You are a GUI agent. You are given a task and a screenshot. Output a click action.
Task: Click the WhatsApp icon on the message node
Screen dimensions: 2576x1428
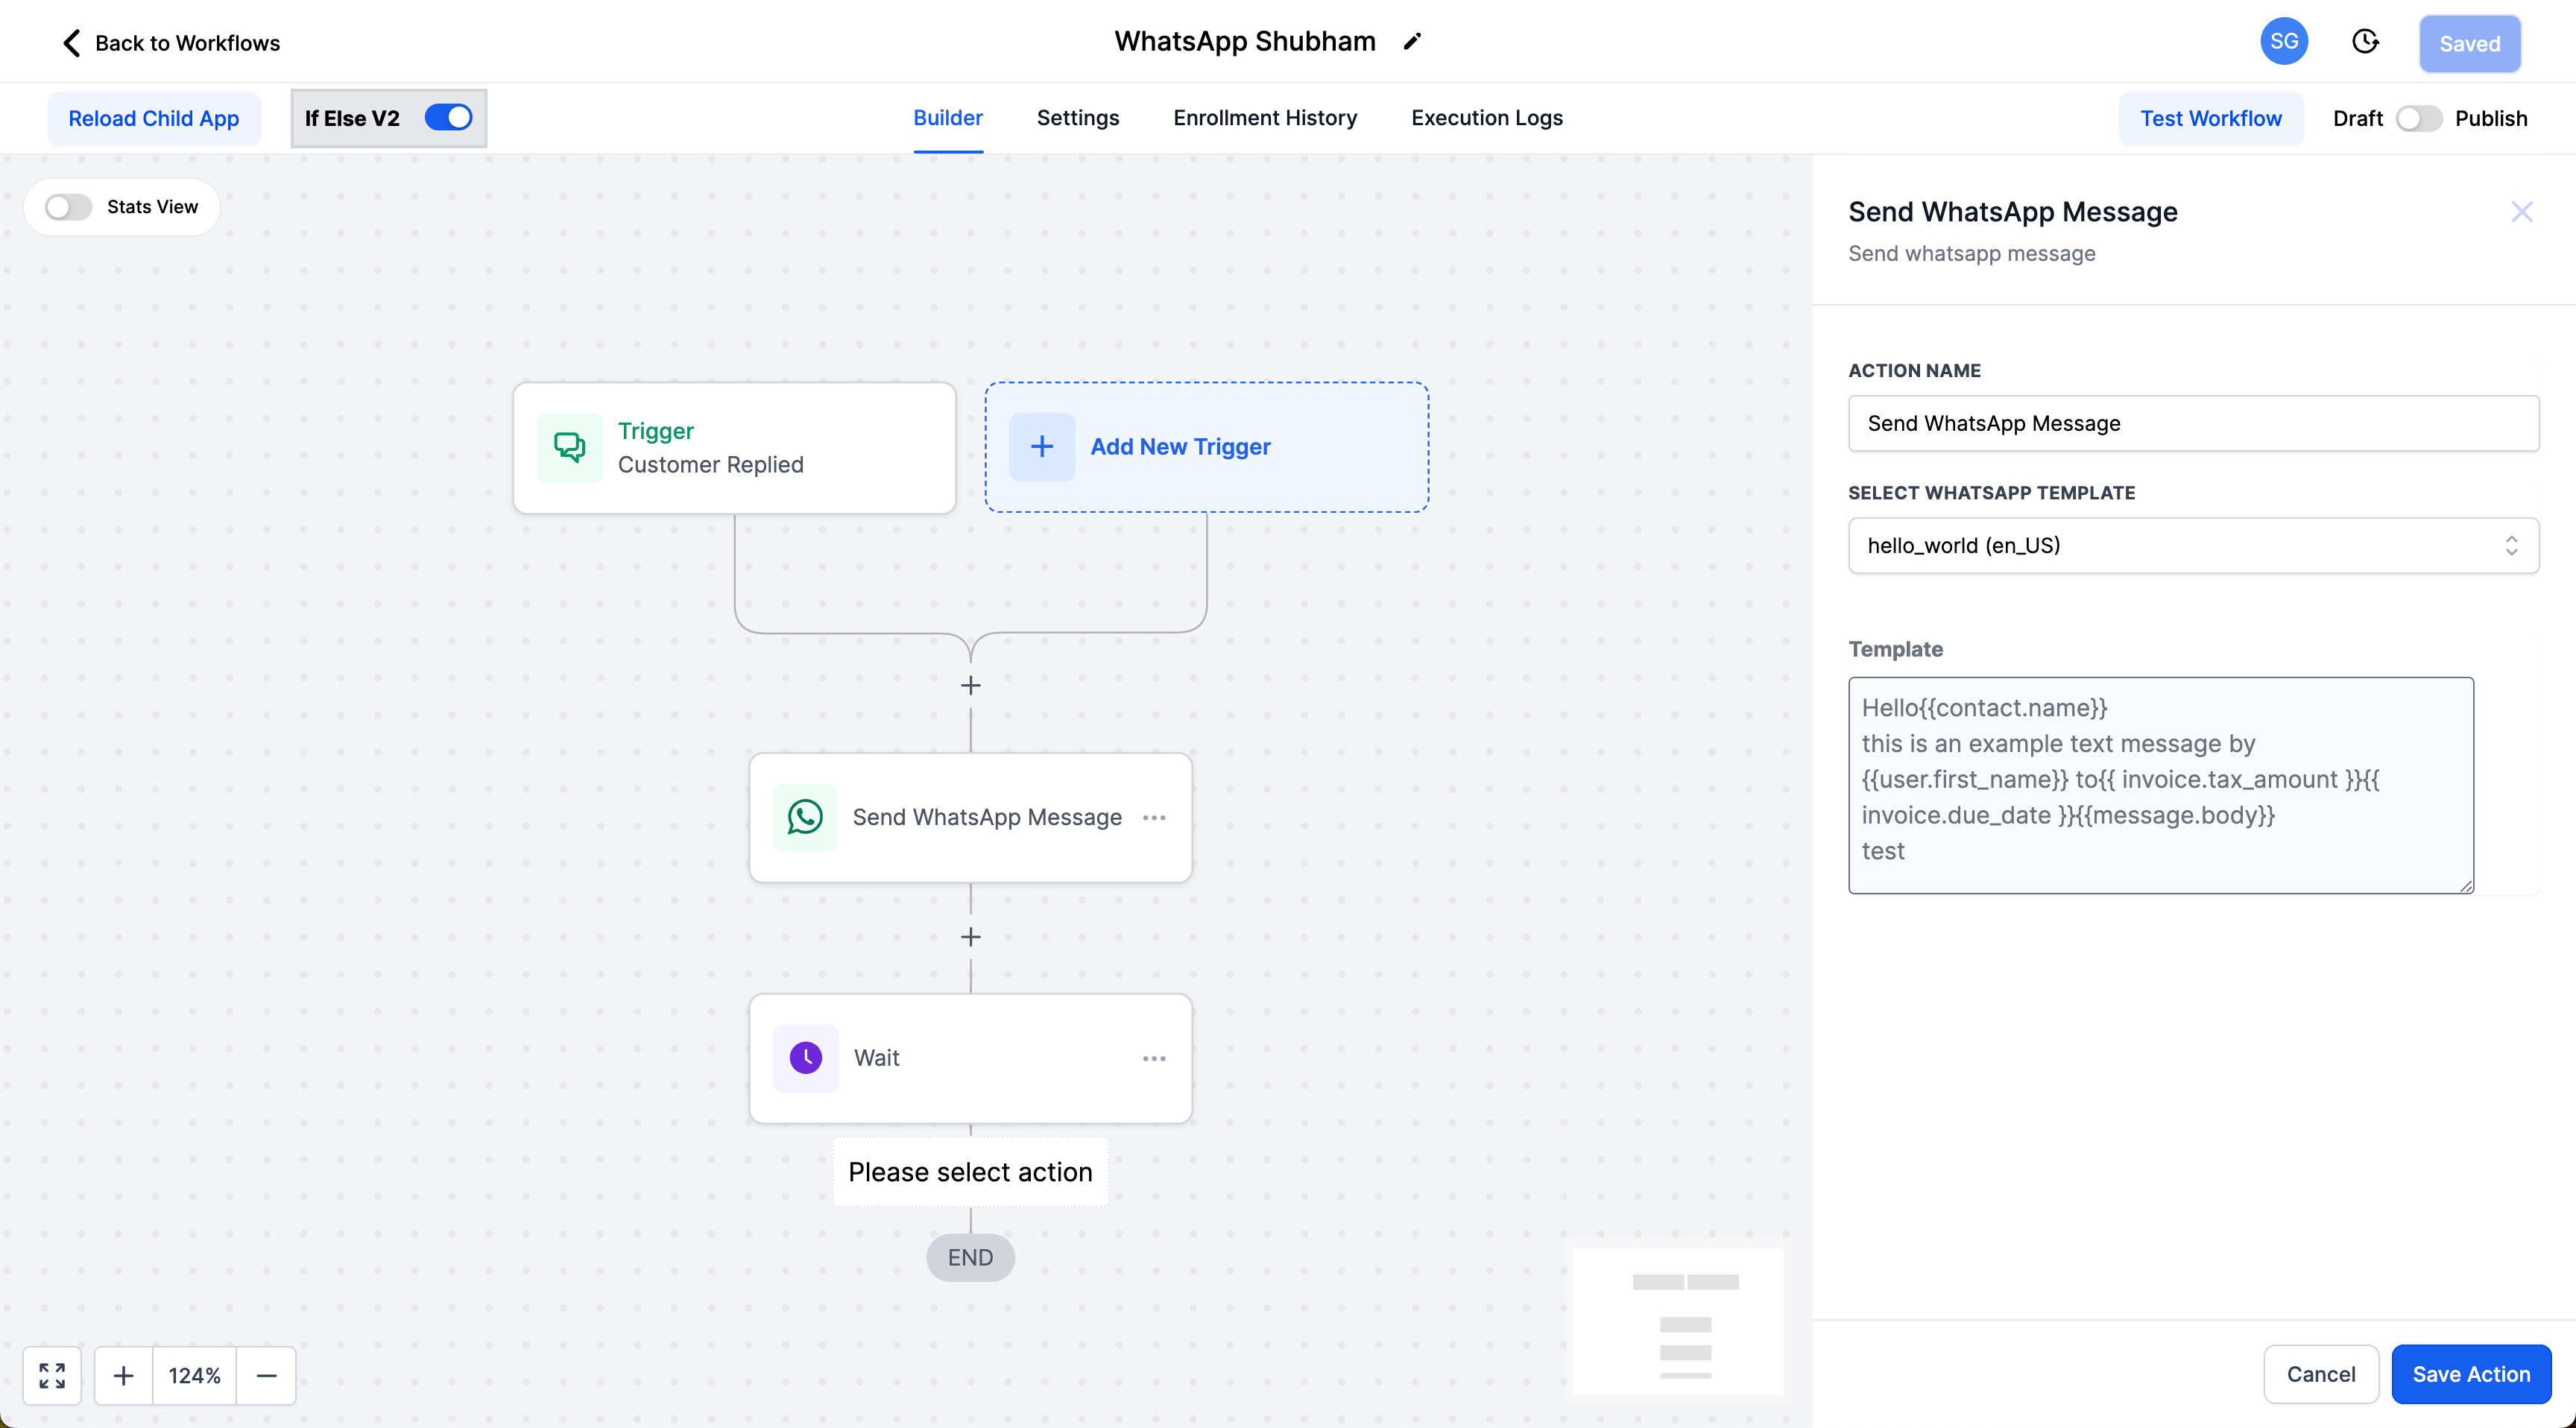pyautogui.click(x=805, y=817)
